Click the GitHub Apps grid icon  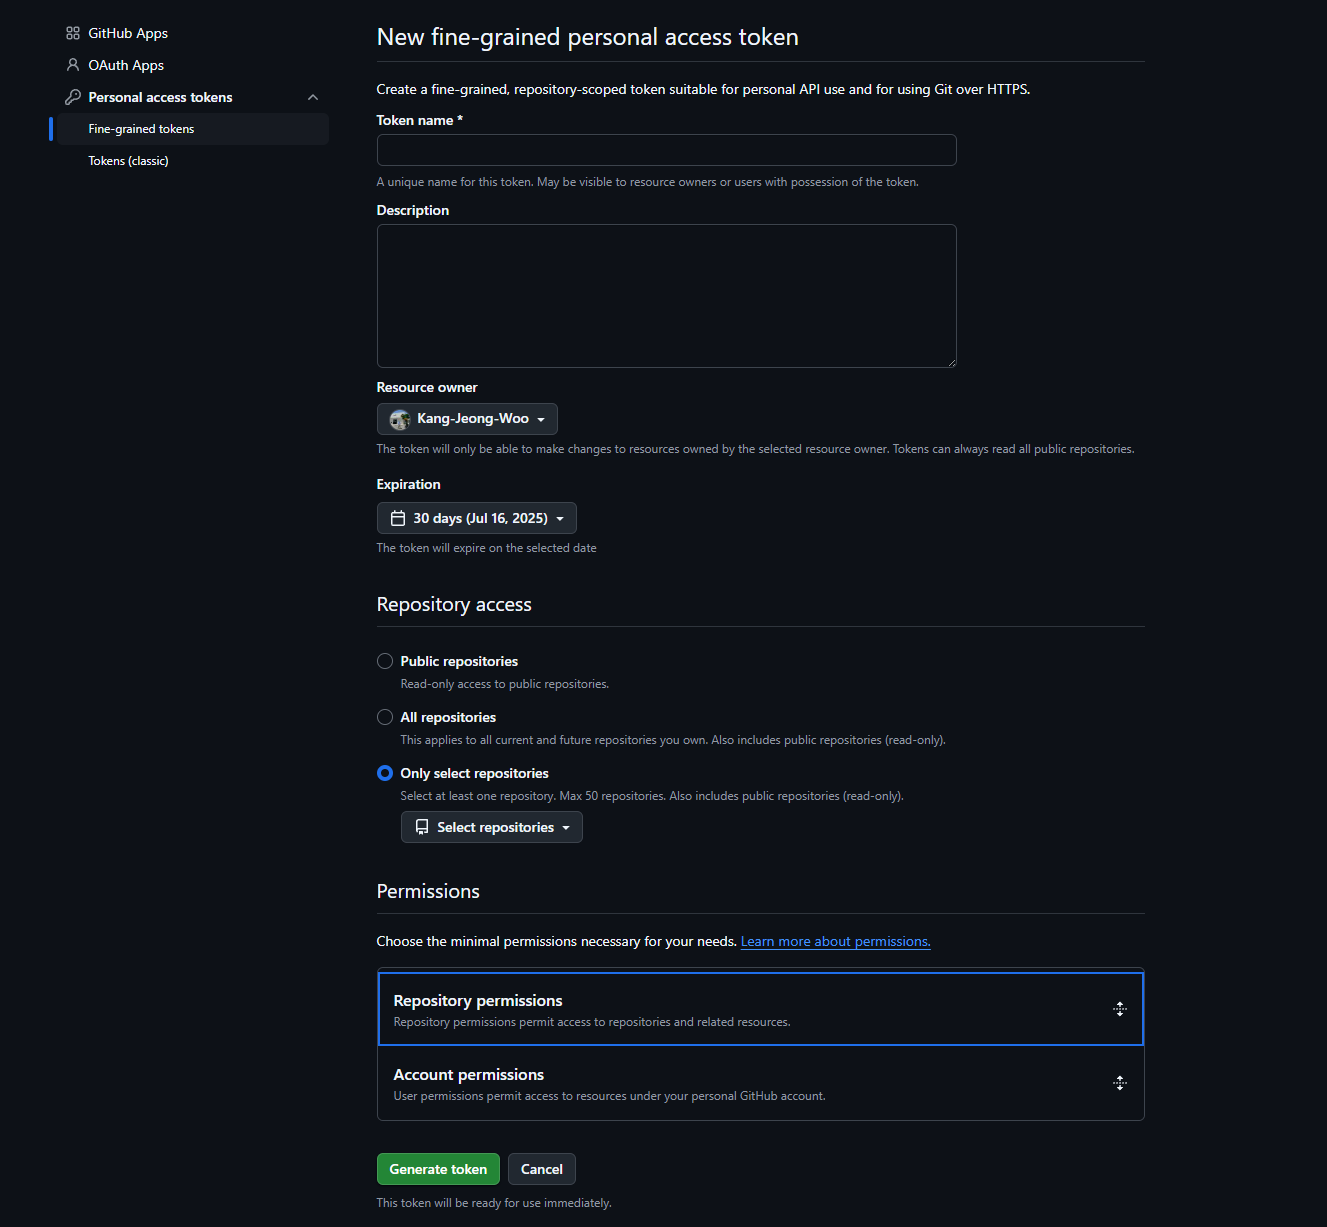[x=73, y=33]
